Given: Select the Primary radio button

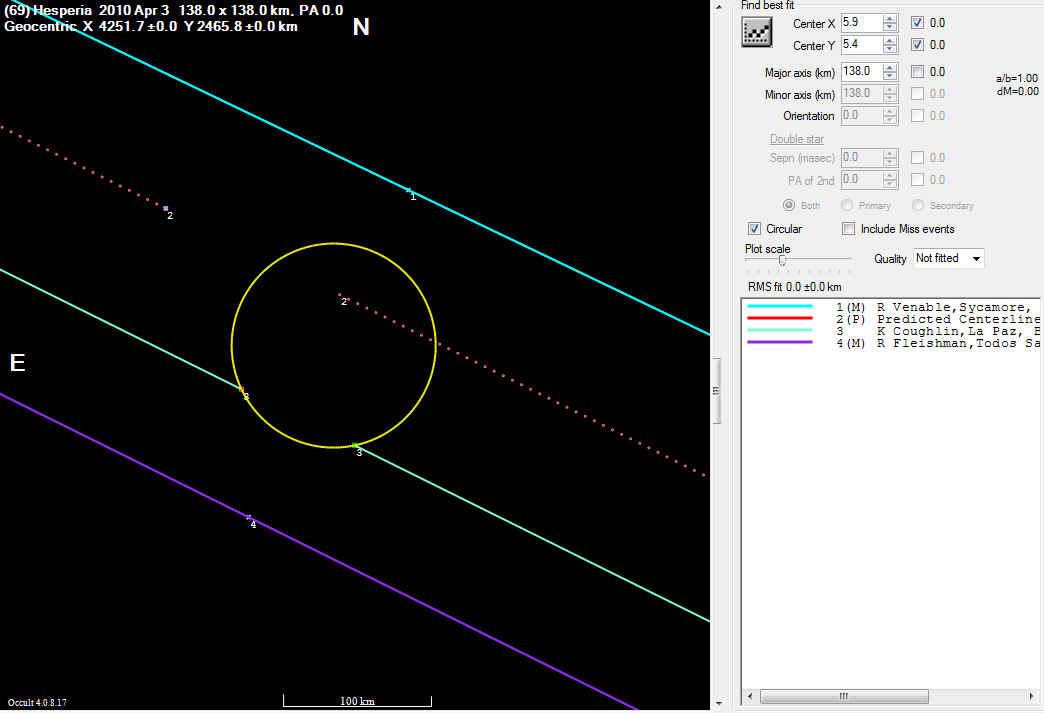Looking at the screenshot, I should (x=847, y=205).
